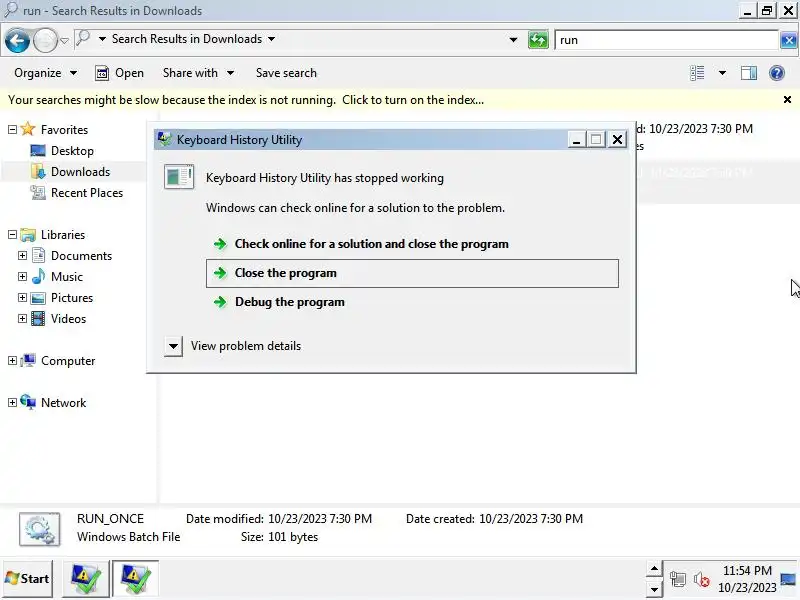This screenshot has width=800, height=600.
Task: Click the grayed Forward navigation arrow
Action: click(45, 40)
